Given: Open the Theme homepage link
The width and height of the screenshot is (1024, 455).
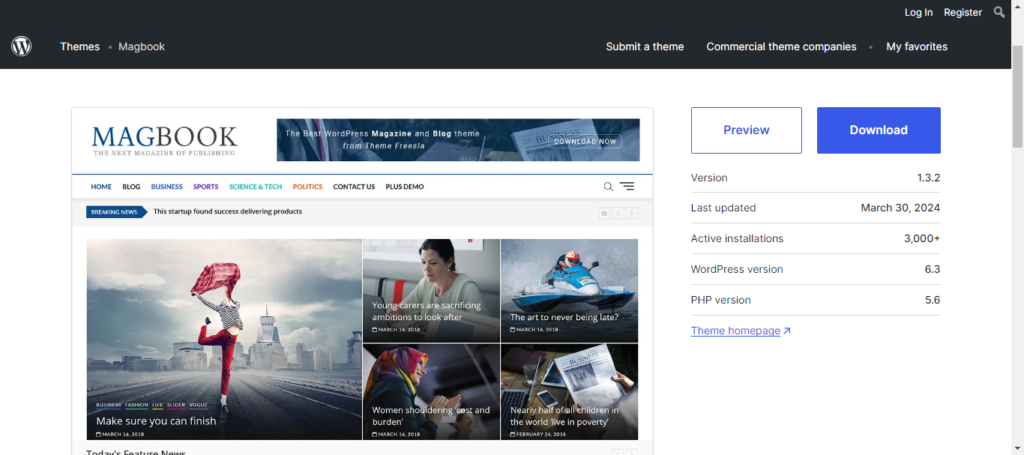Looking at the screenshot, I should point(735,330).
